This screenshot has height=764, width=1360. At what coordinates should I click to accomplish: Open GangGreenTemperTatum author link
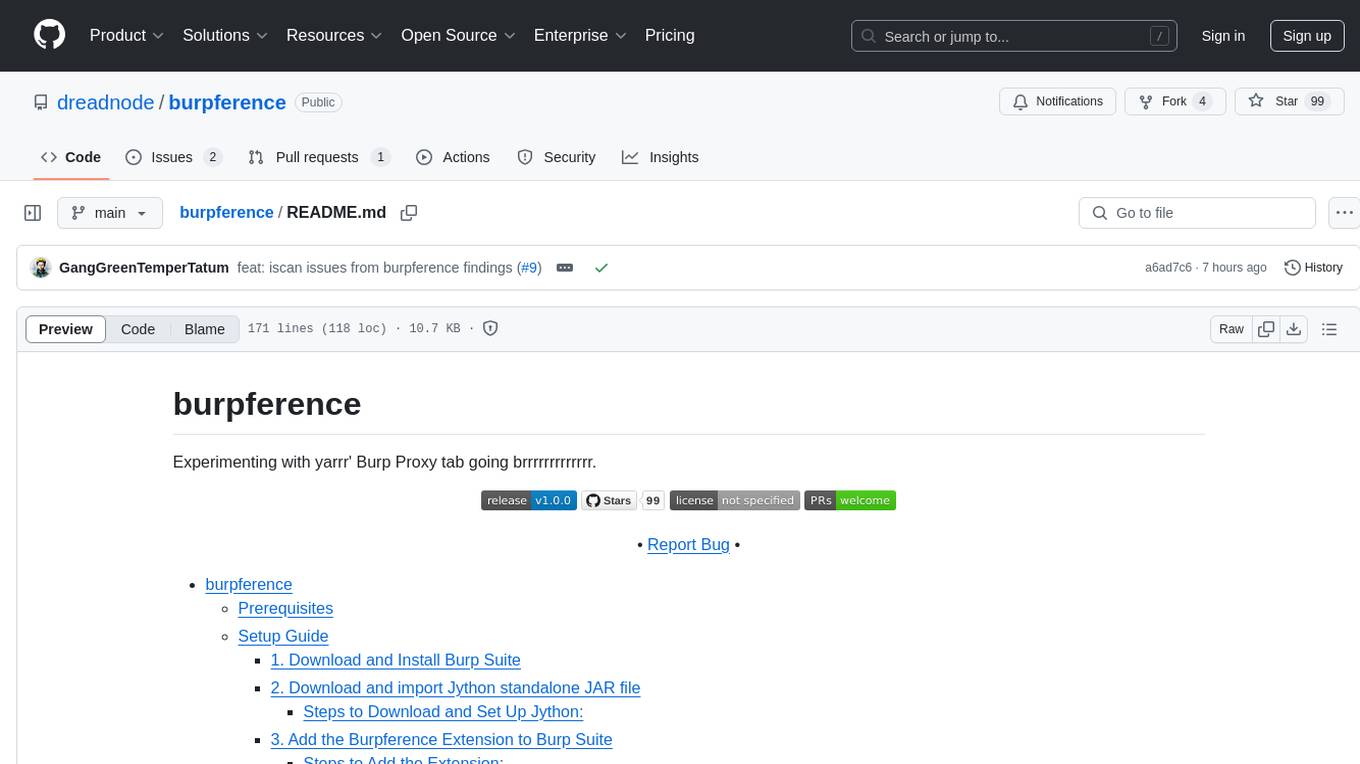(x=144, y=268)
